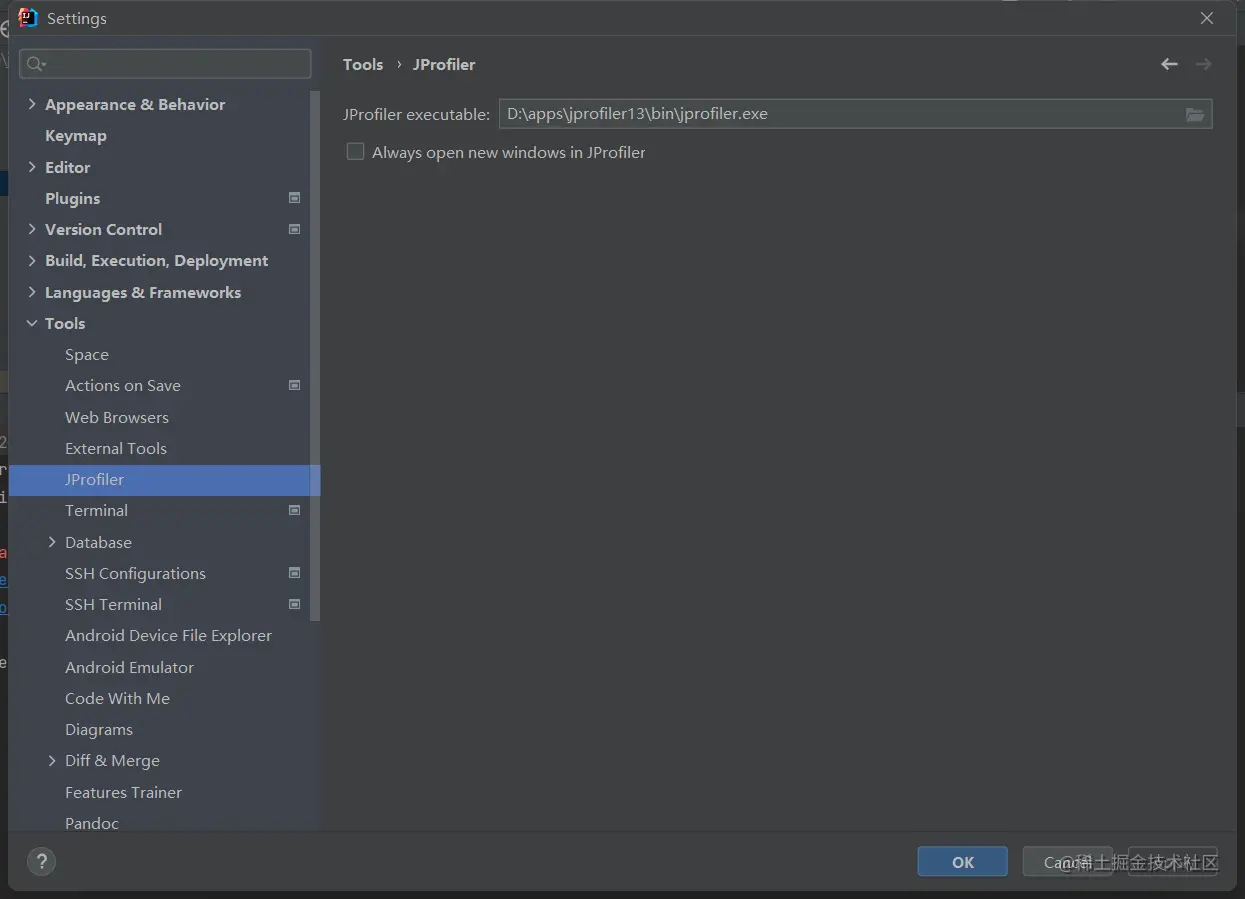The image size is (1245, 899).
Task: Click the search magnifier icon in settings search
Action: (x=36, y=64)
